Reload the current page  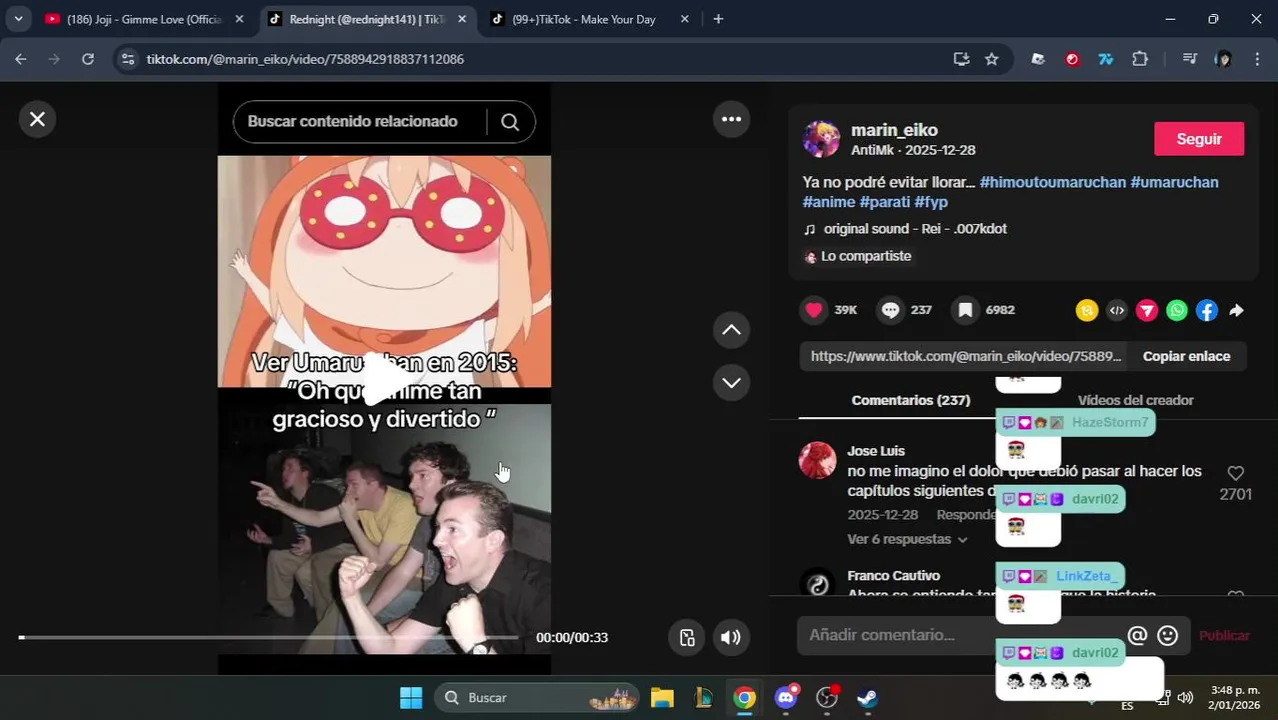click(x=88, y=59)
